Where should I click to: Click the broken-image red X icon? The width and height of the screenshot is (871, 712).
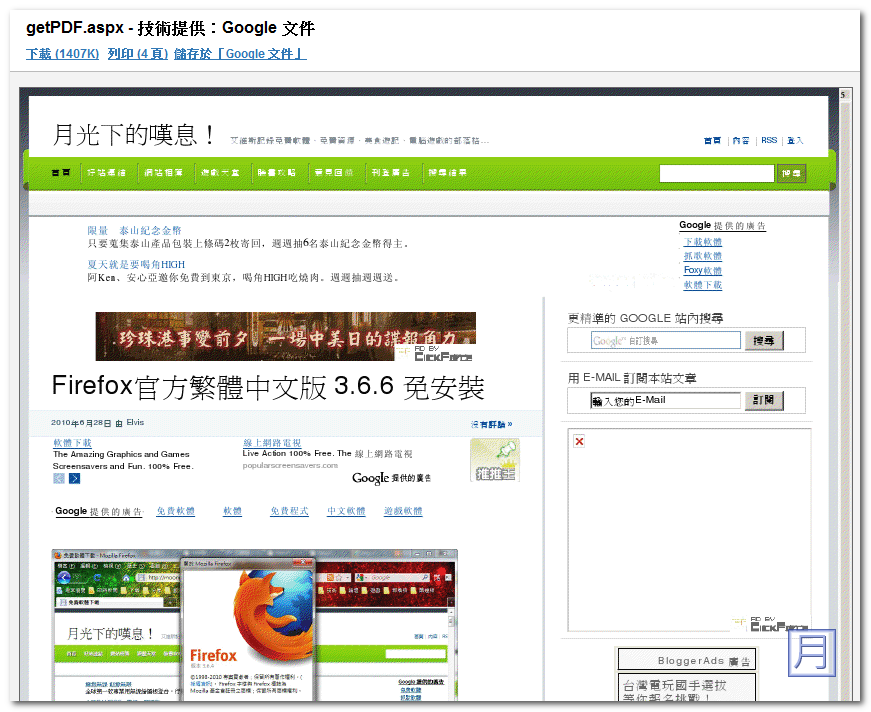coord(578,440)
